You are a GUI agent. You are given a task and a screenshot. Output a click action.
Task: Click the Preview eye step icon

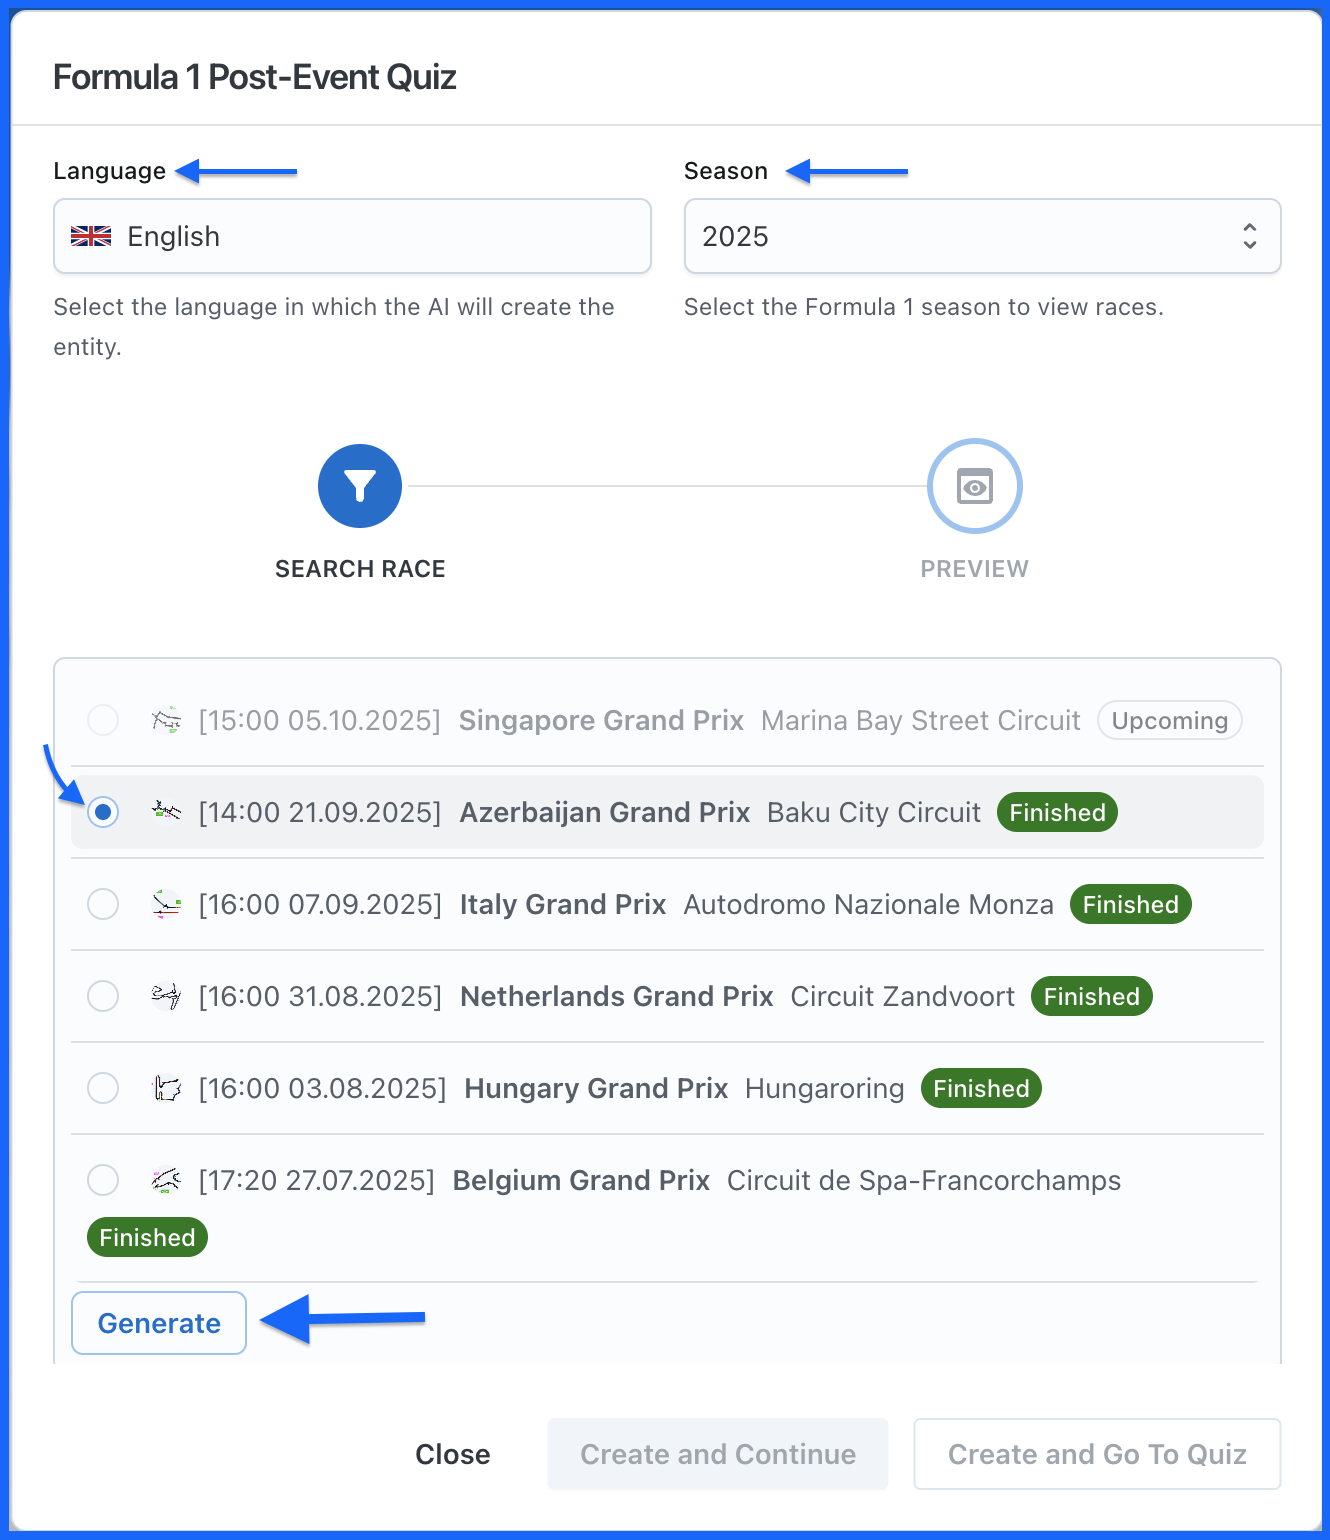(x=974, y=486)
